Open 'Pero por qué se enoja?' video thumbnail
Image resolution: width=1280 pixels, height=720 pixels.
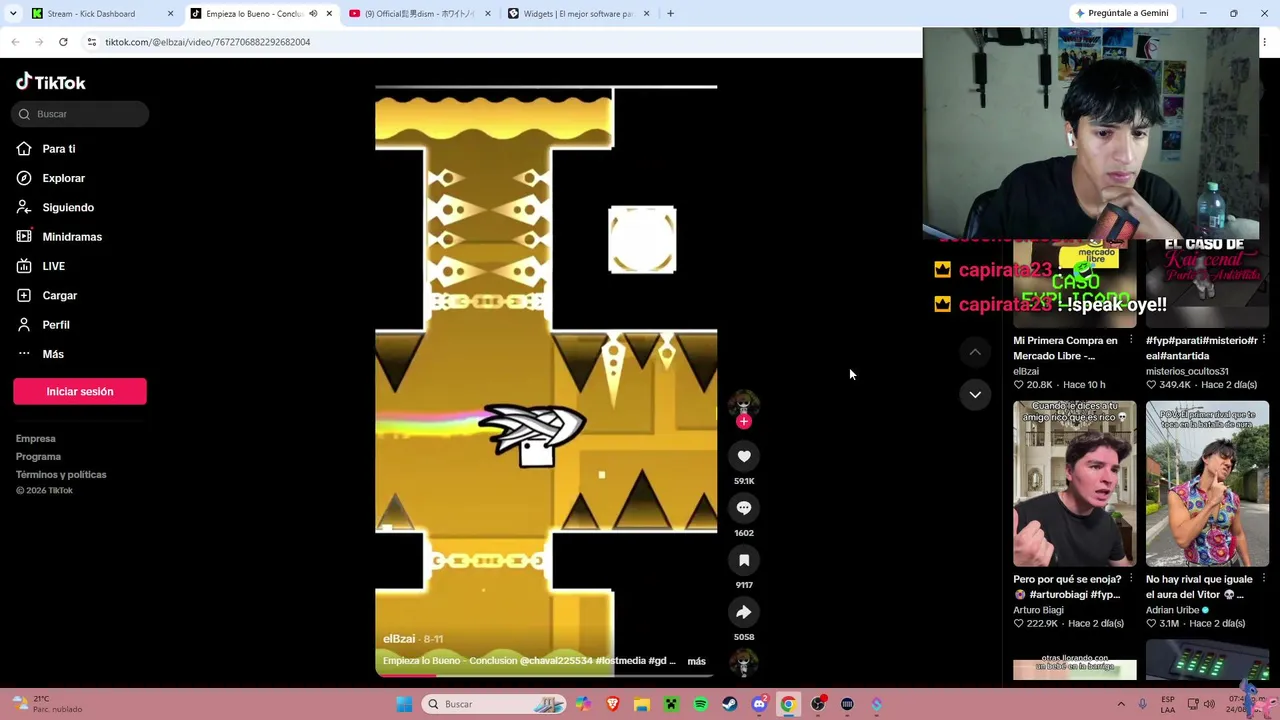1075,484
